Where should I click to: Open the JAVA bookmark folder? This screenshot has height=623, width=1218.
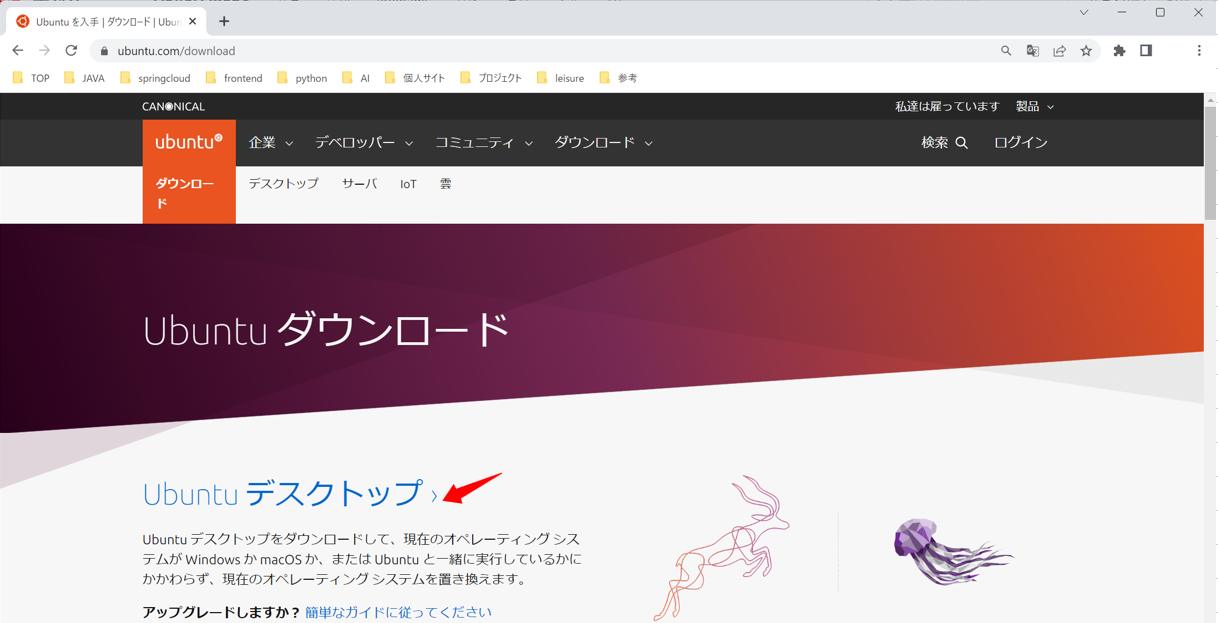[84, 78]
